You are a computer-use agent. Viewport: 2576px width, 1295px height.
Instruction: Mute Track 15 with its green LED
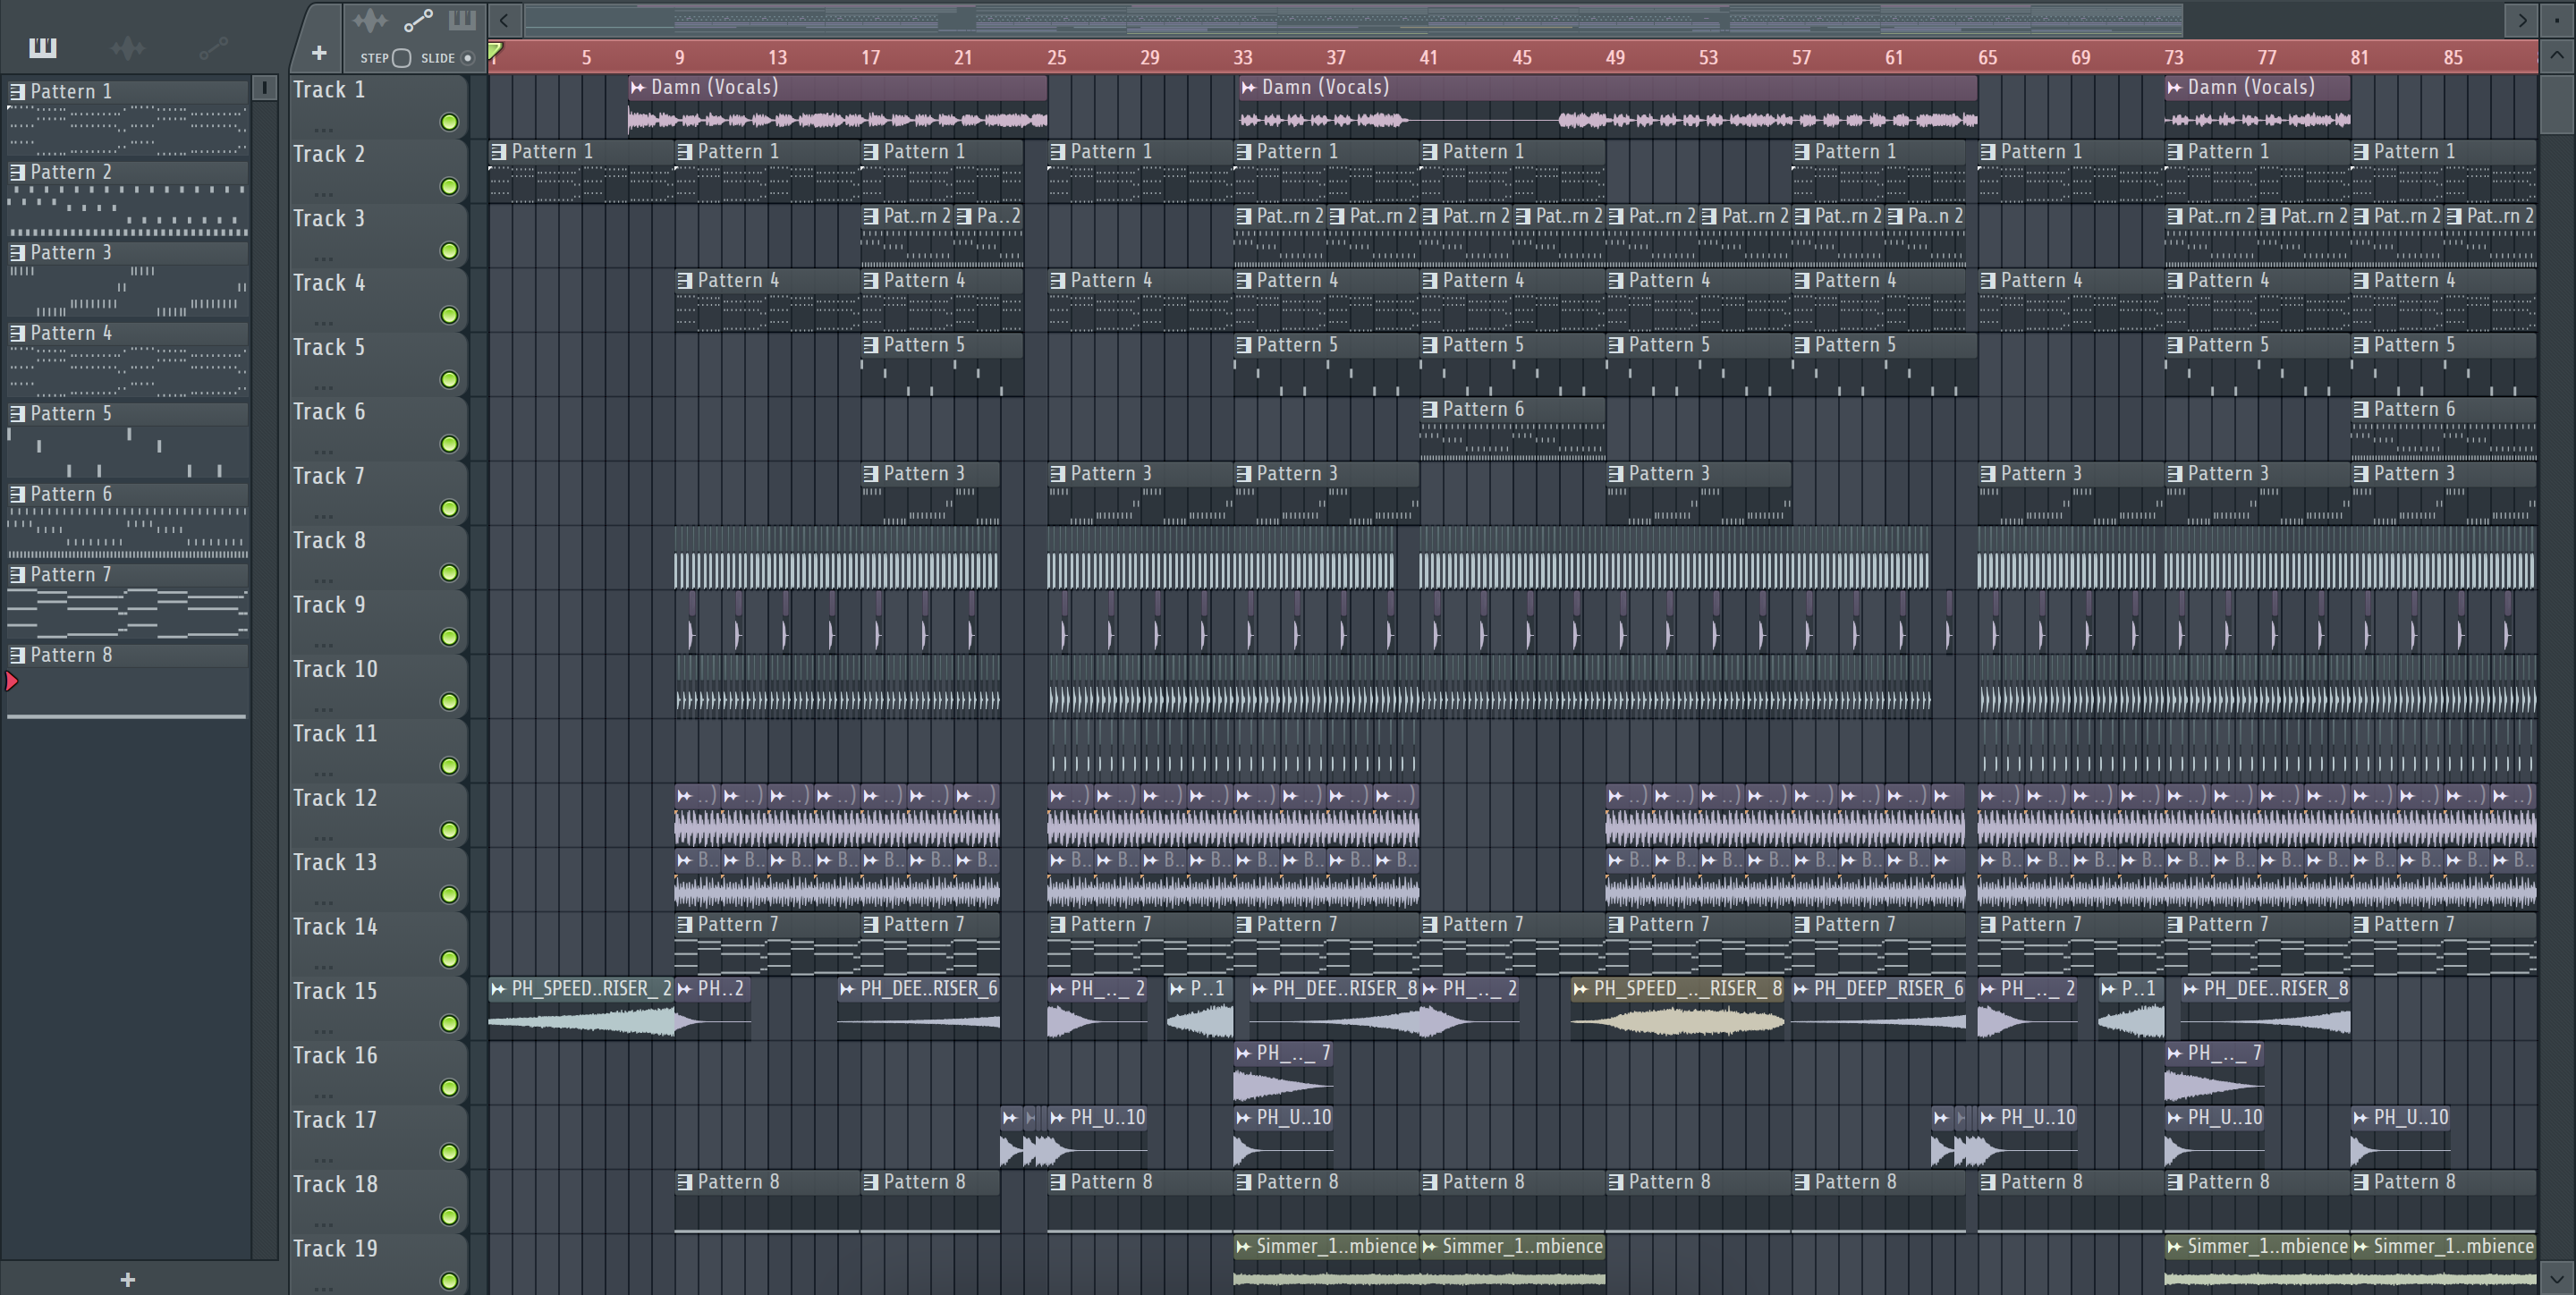pos(450,1023)
